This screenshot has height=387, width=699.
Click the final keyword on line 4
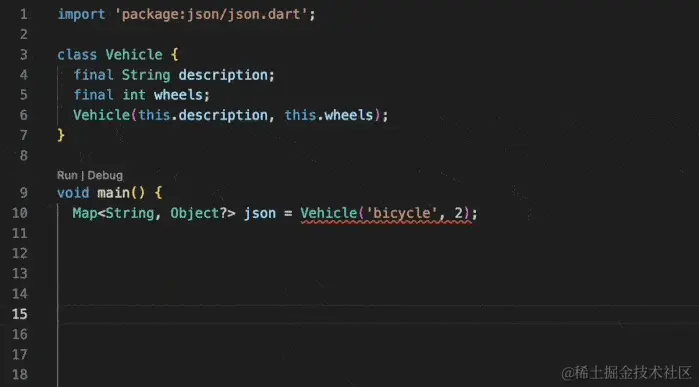(94, 75)
